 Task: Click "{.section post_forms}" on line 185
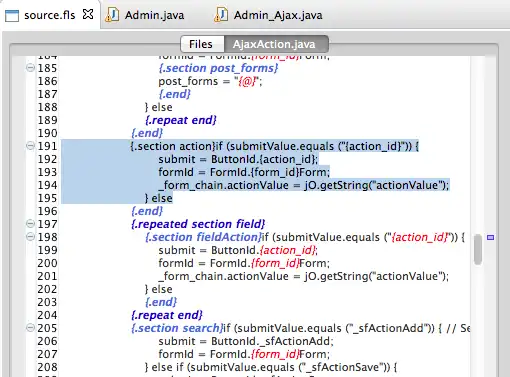tap(218, 68)
